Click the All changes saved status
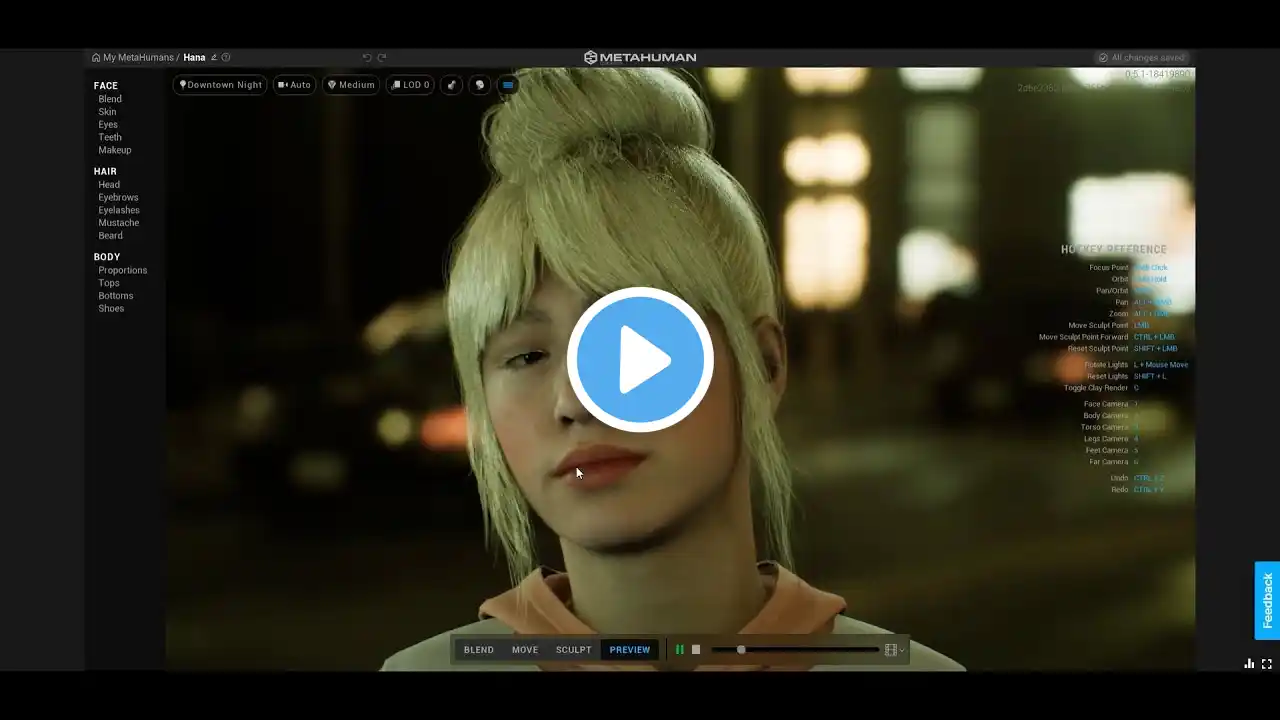Image resolution: width=1280 pixels, height=720 pixels. 1141,58
